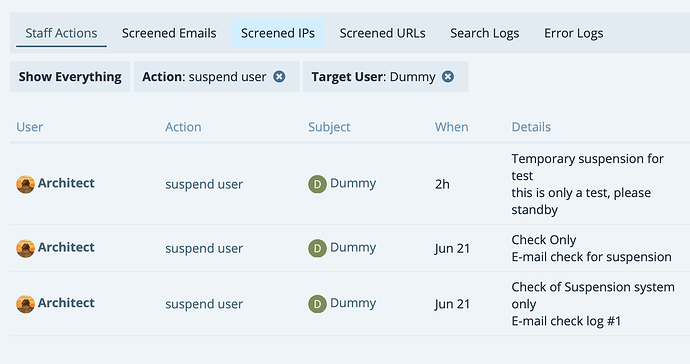Select 'Jun 21' in the 'Check Only' row
Viewport: 690px width, 364px height.
point(452,248)
